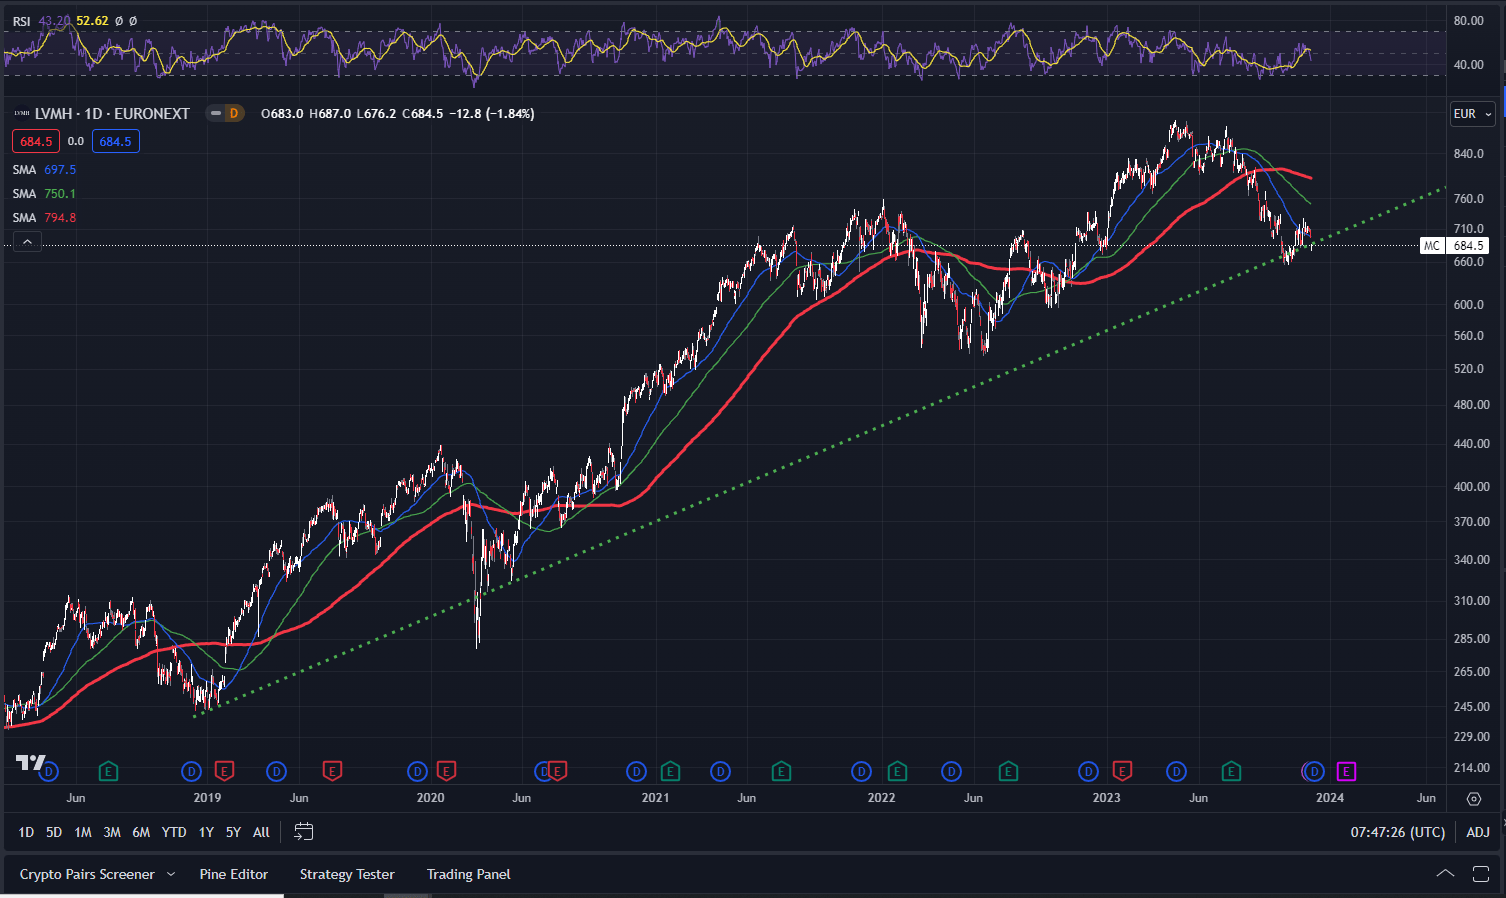The width and height of the screenshot is (1506, 898).
Task: Select the YTD date range
Action: coord(174,832)
